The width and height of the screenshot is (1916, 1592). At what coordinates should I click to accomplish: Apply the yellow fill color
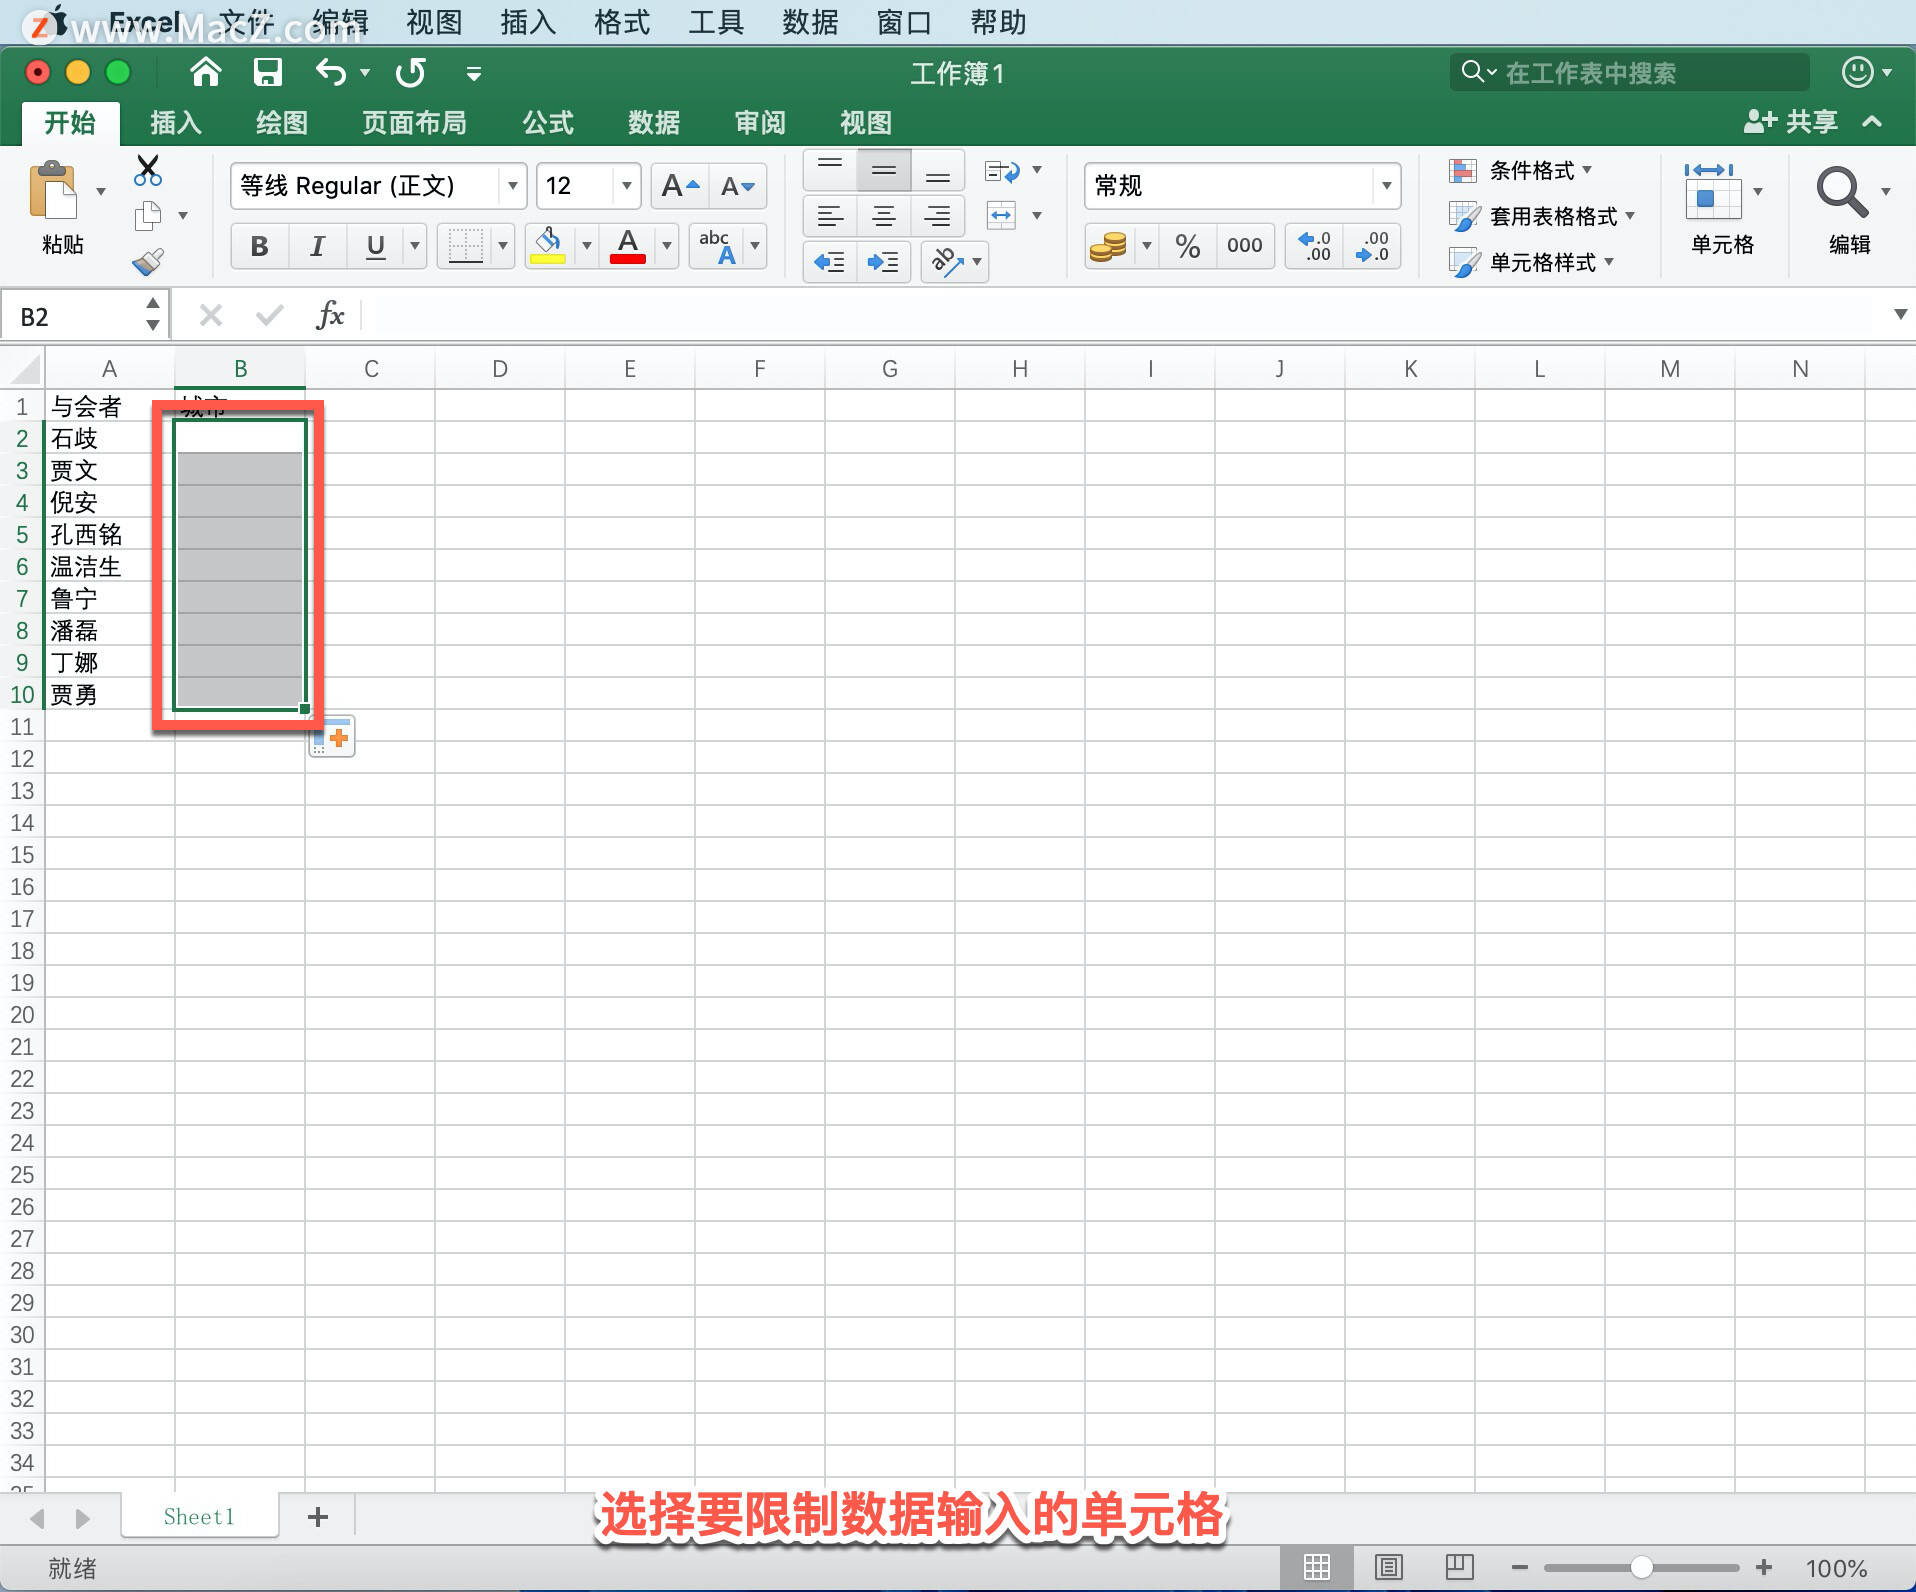pyautogui.click(x=547, y=246)
